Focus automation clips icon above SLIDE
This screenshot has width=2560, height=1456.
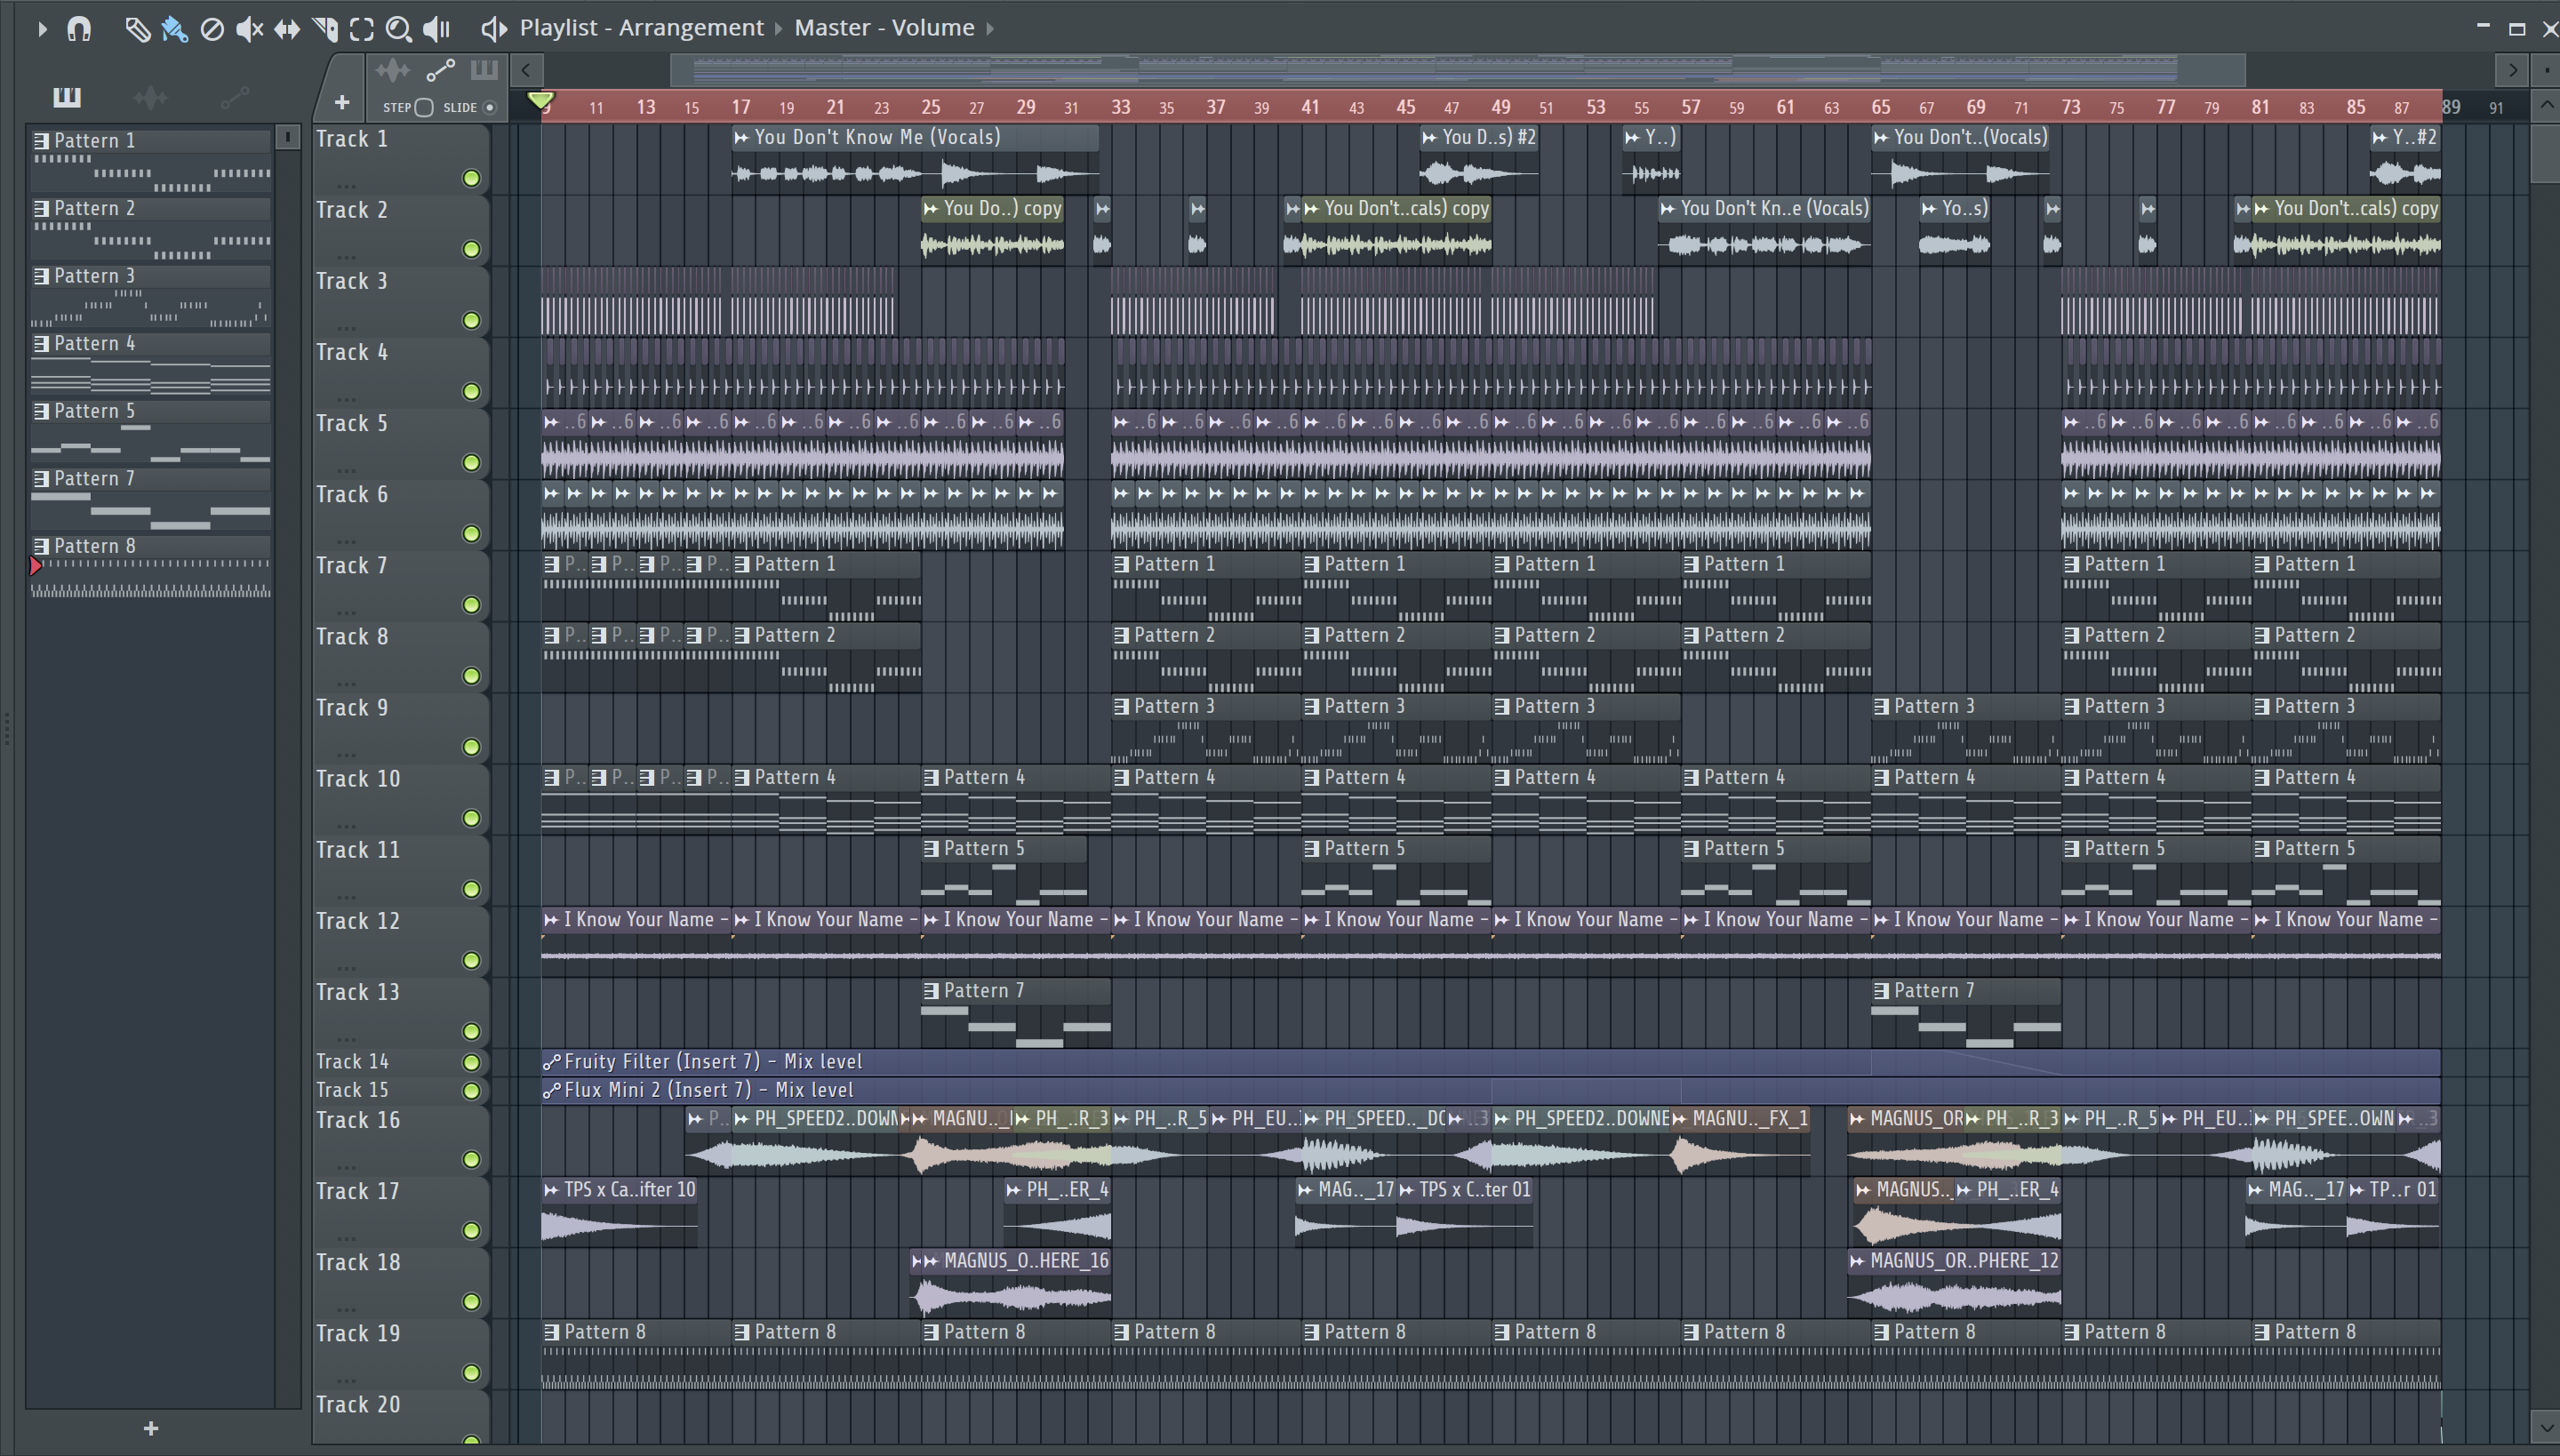coord(441,70)
